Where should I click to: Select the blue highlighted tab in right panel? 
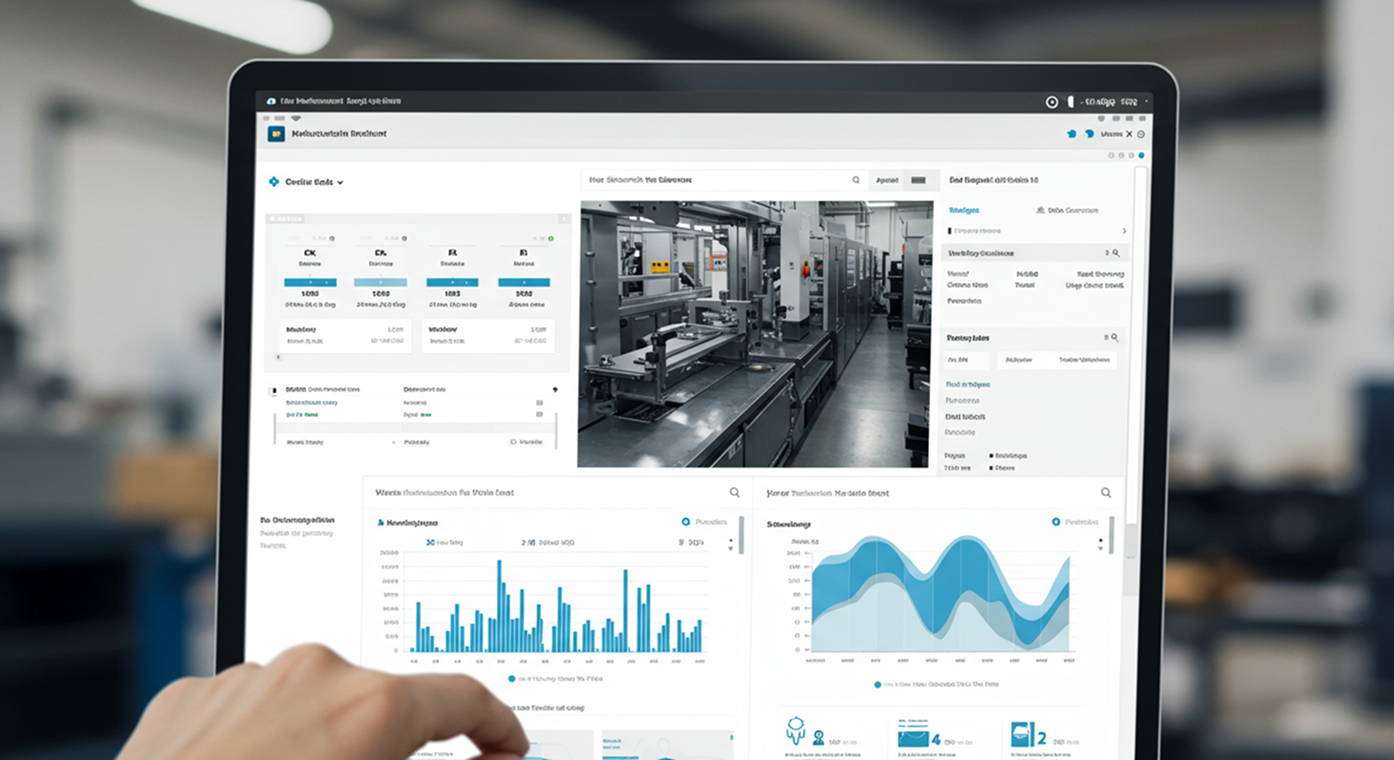[963, 210]
